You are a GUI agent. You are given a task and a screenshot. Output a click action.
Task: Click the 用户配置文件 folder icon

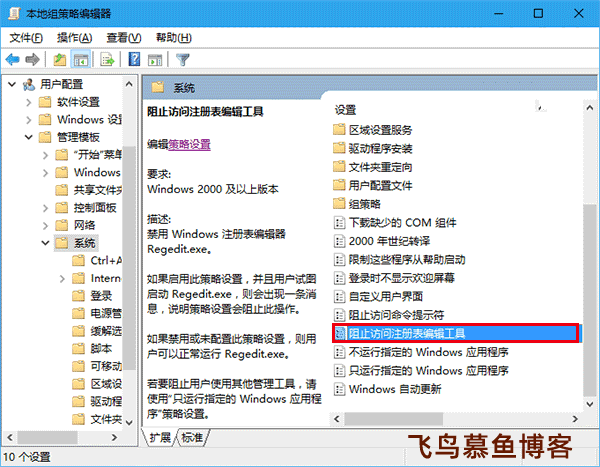tap(339, 185)
